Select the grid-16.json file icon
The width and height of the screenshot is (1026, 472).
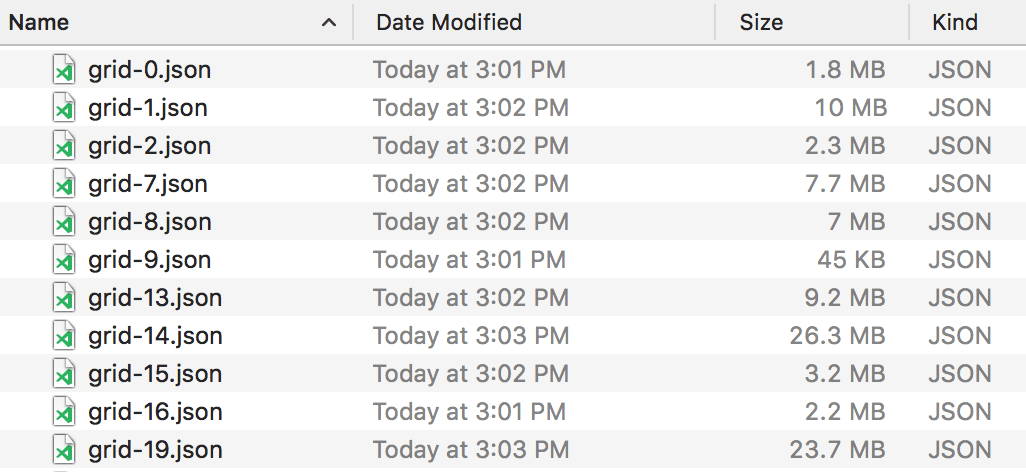[64, 413]
